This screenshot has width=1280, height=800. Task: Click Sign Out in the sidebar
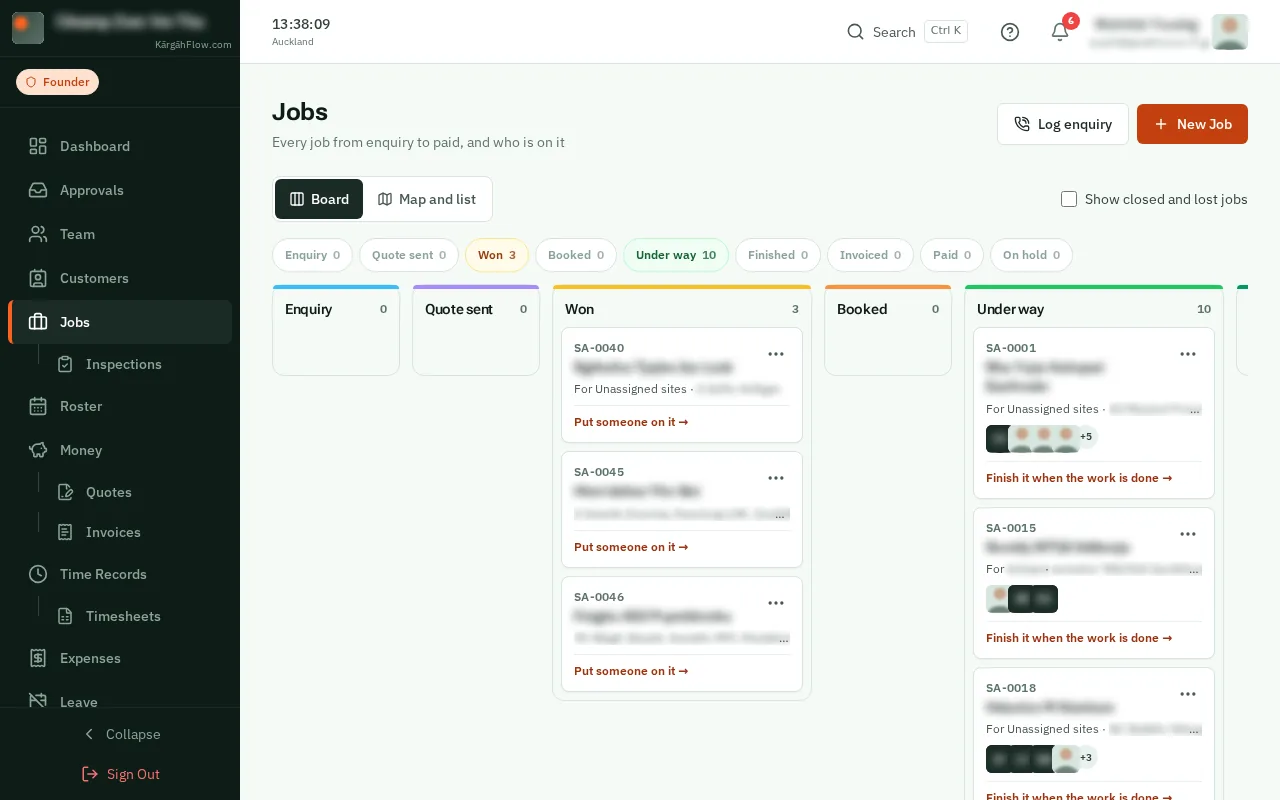[x=120, y=774]
